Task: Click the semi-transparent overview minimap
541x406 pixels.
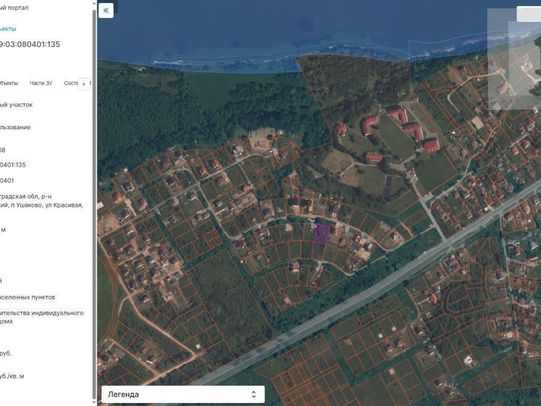Action: [x=514, y=59]
